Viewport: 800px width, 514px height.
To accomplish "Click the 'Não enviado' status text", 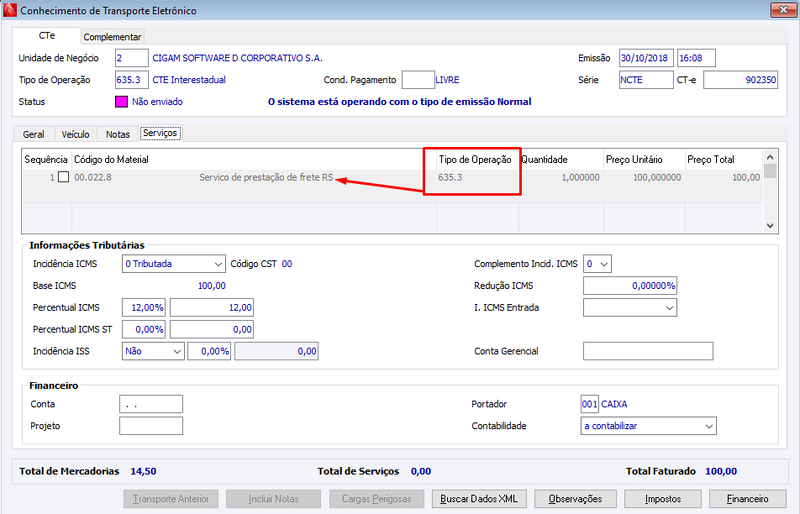I will coord(157,102).
